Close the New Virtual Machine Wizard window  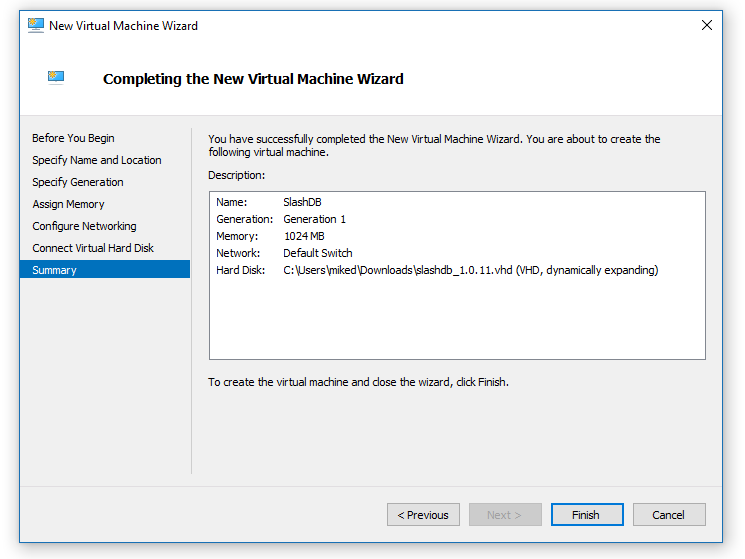[x=707, y=25]
